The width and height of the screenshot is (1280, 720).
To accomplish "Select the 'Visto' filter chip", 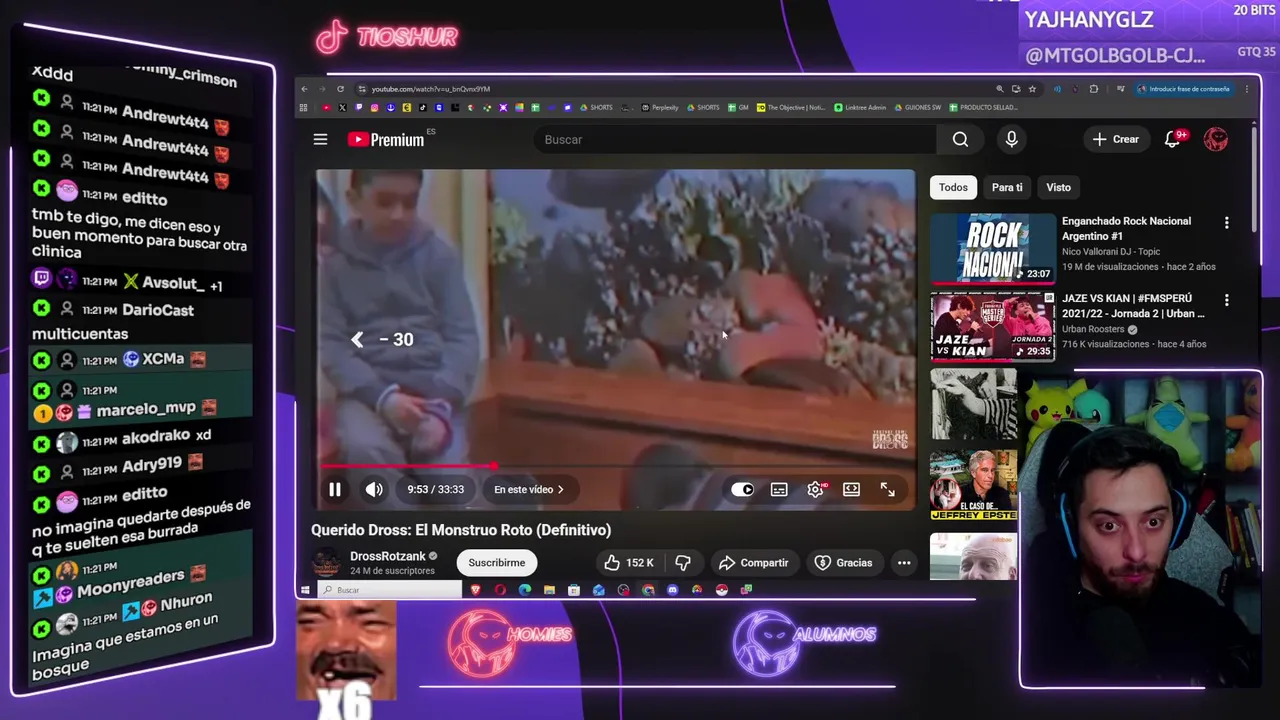I will tap(1058, 187).
